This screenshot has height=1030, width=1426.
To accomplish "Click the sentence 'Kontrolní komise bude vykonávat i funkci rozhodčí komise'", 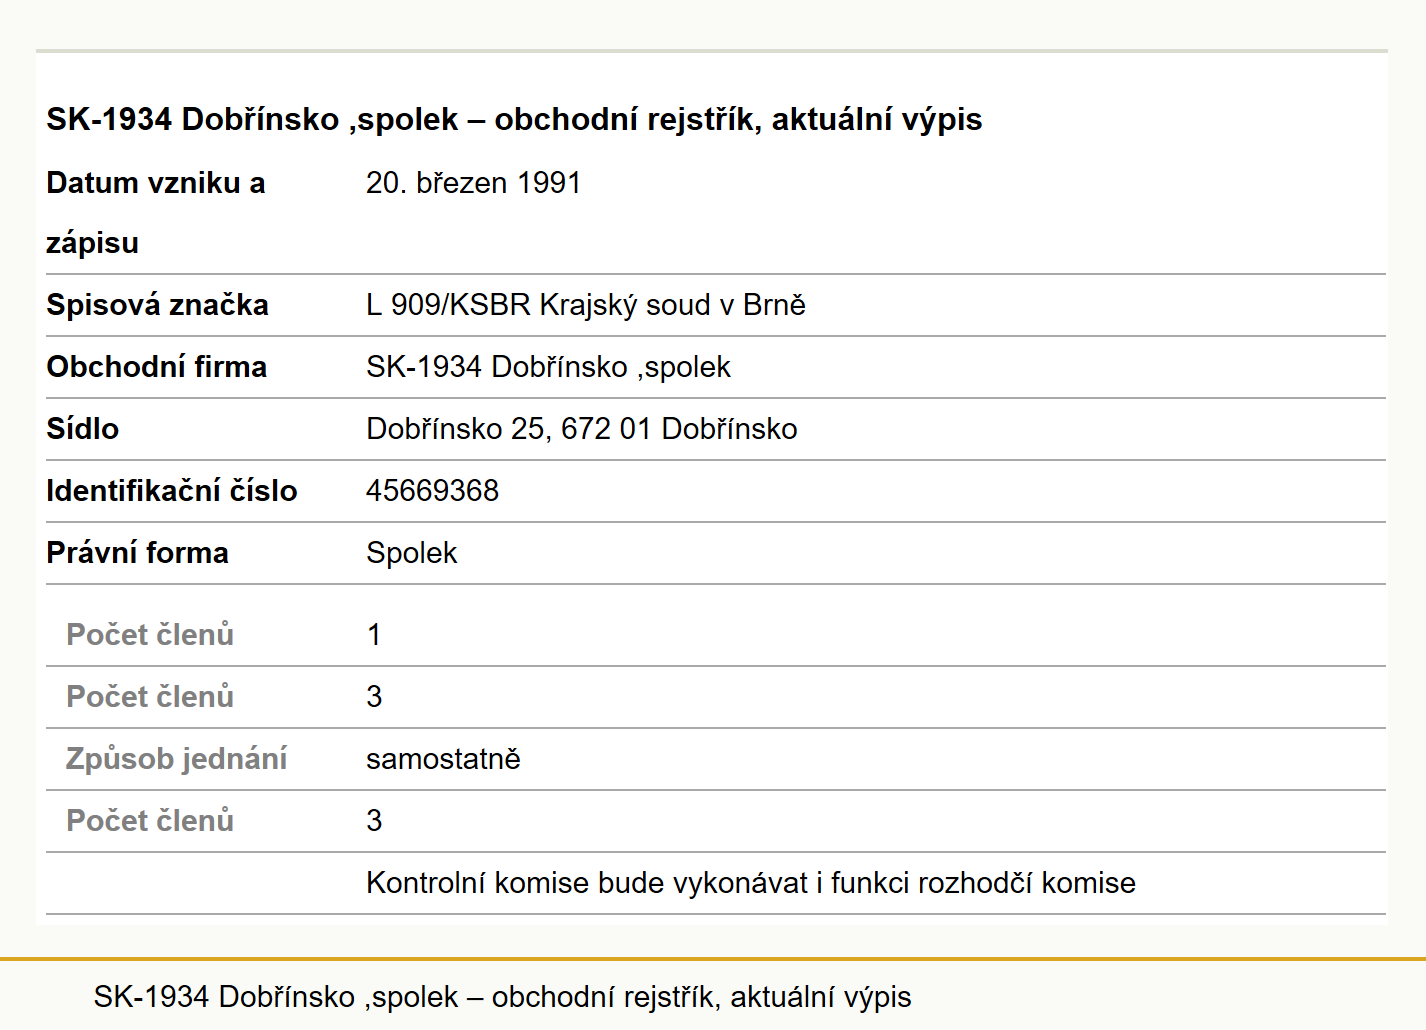I will click(751, 883).
